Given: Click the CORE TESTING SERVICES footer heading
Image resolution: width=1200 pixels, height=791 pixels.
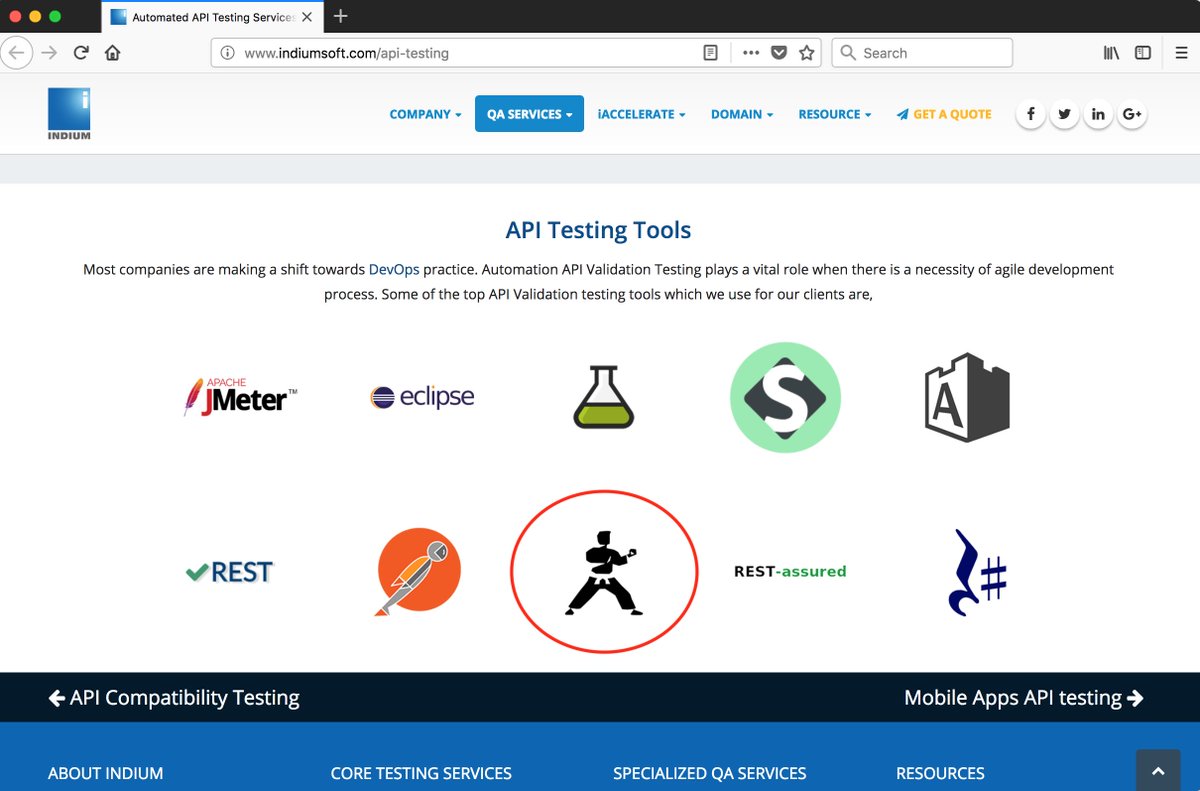Looking at the screenshot, I should pyautogui.click(x=421, y=773).
